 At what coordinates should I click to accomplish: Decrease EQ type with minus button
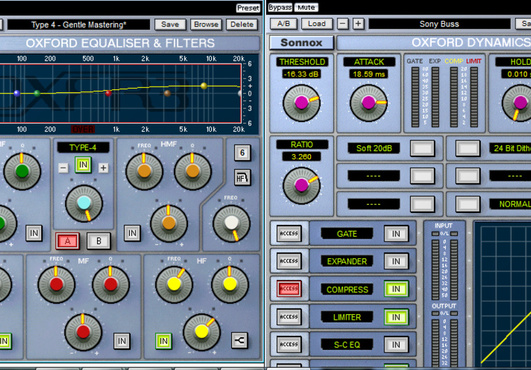click(63, 168)
